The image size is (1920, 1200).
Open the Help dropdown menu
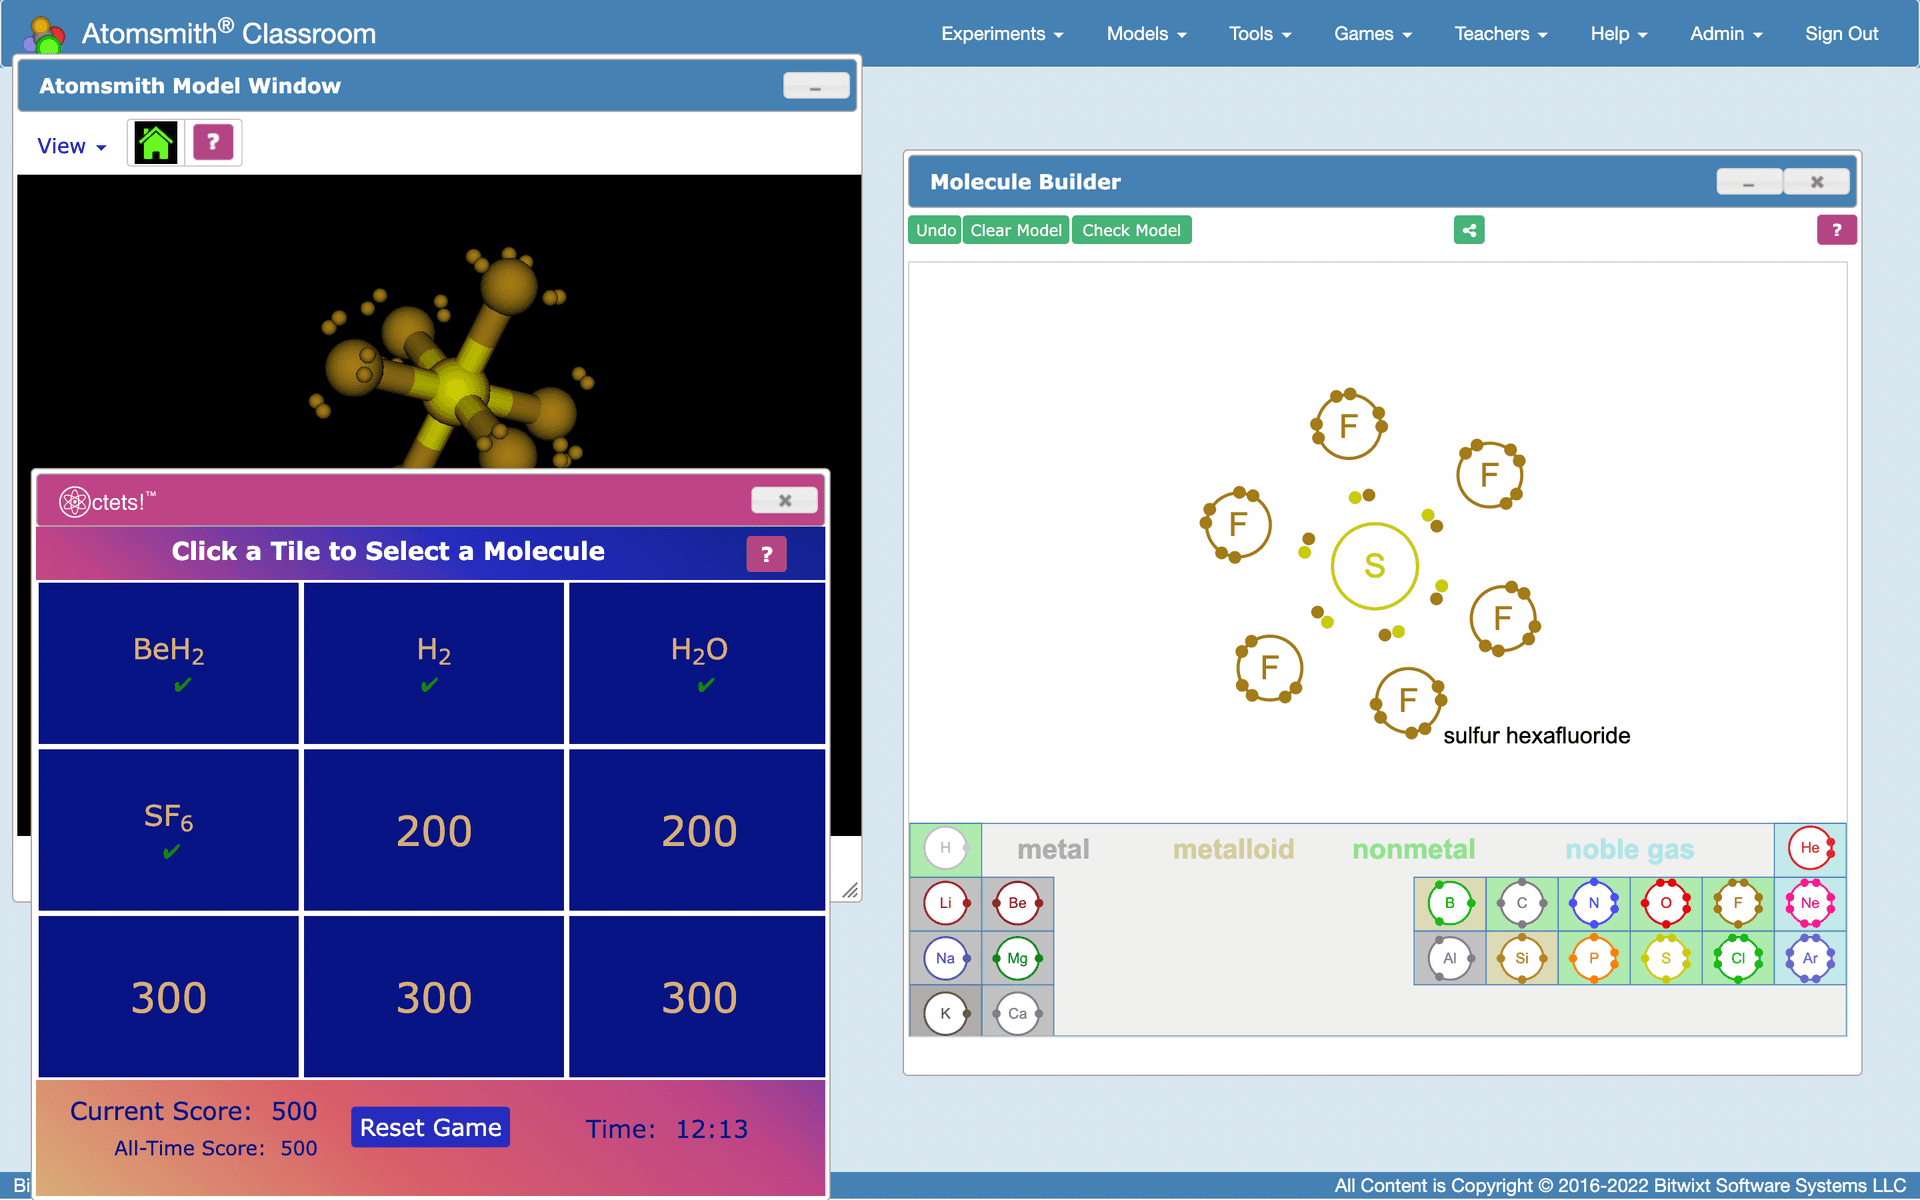pos(1619,34)
